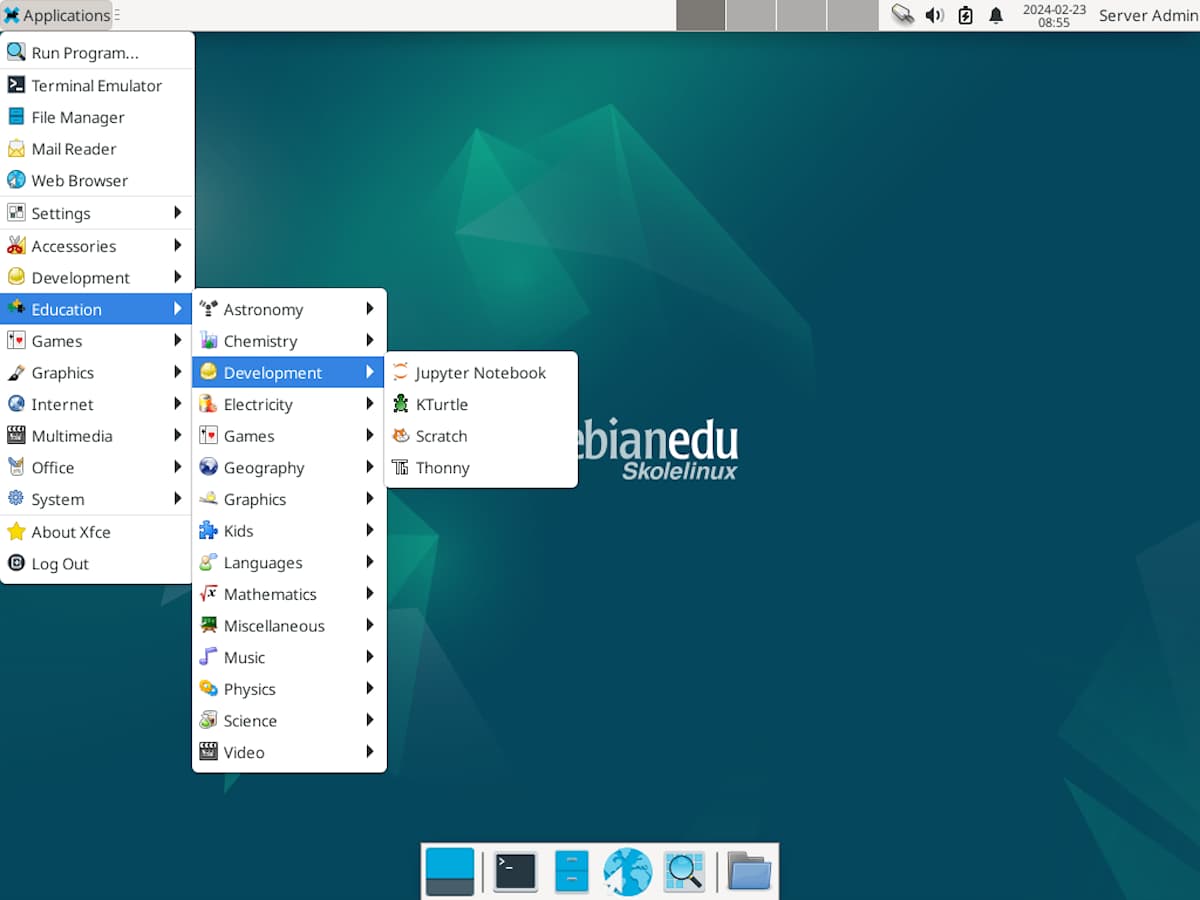Click the web browser globe in dock
This screenshot has width=1200, height=900.
(x=627, y=871)
